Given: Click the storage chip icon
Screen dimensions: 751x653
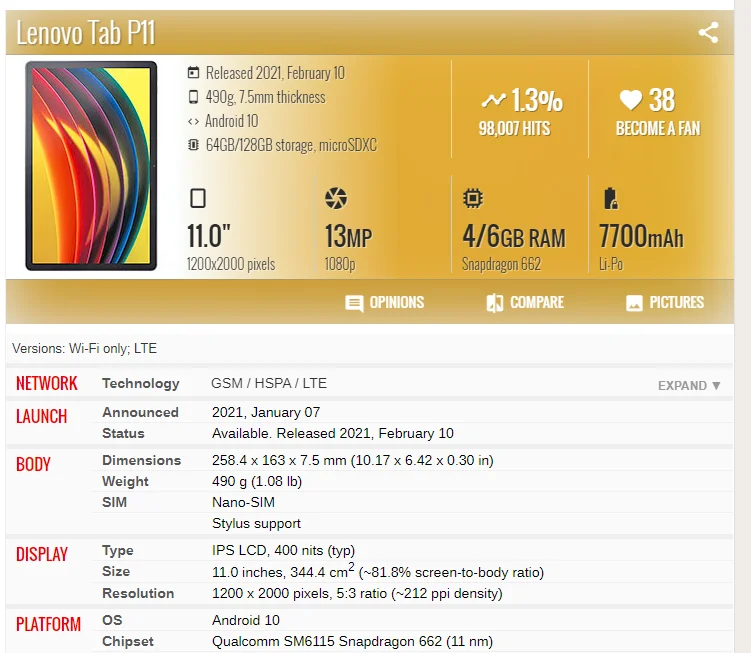Looking at the screenshot, I should pyautogui.click(x=193, y=145).
